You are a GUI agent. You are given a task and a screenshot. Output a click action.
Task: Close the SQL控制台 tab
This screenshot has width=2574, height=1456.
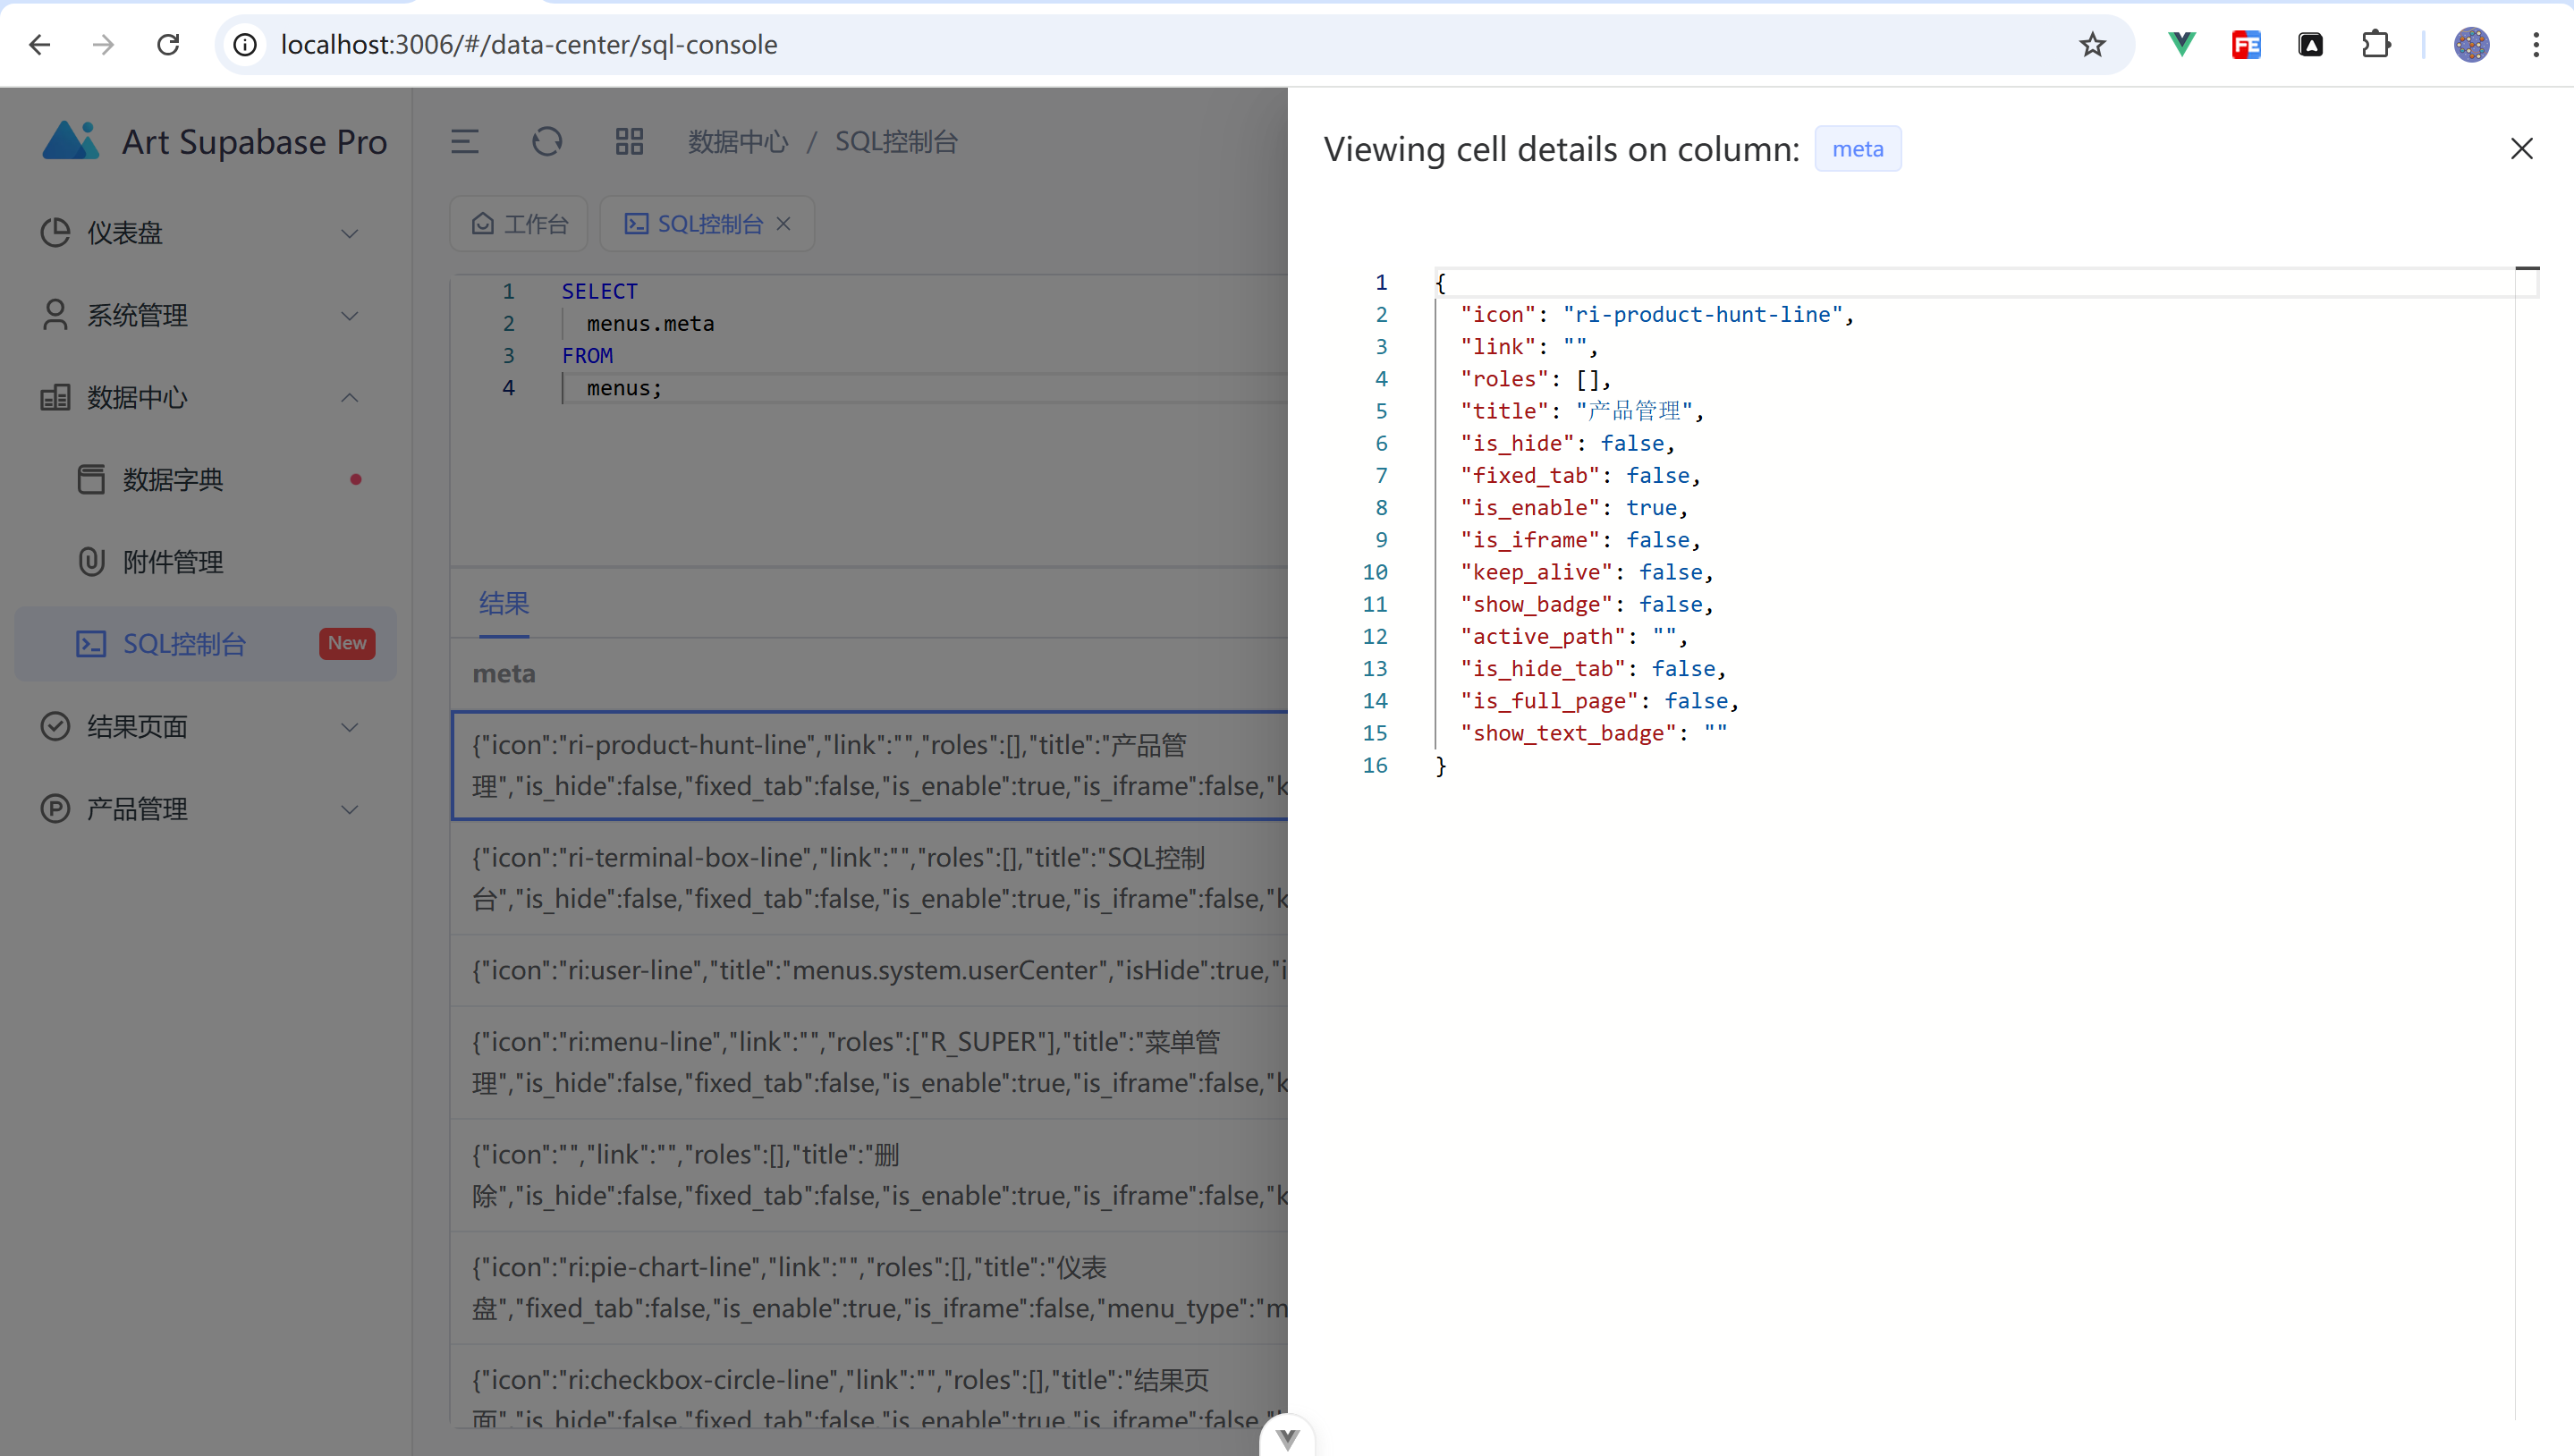[x=784, y=224]
